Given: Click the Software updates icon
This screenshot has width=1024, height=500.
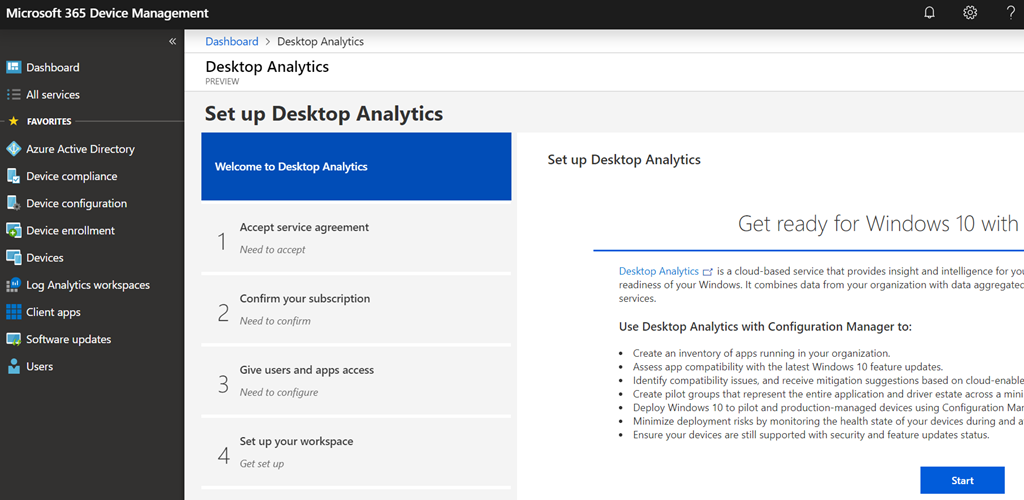Looking at the screenshot, I should (14, 339).
